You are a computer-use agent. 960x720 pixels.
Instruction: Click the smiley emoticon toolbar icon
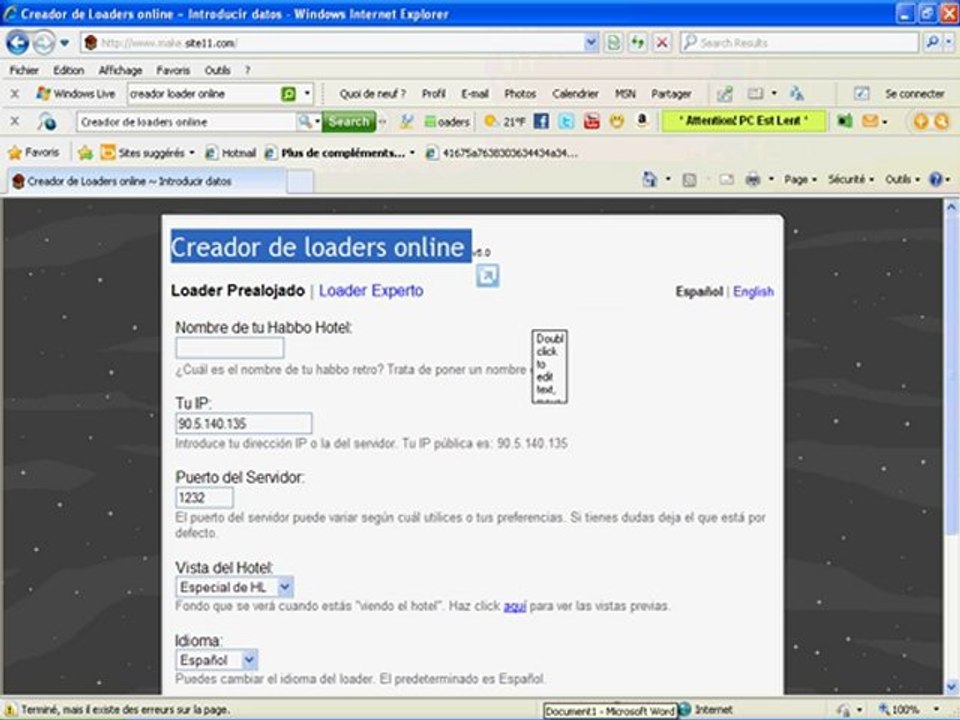point(617,121)
